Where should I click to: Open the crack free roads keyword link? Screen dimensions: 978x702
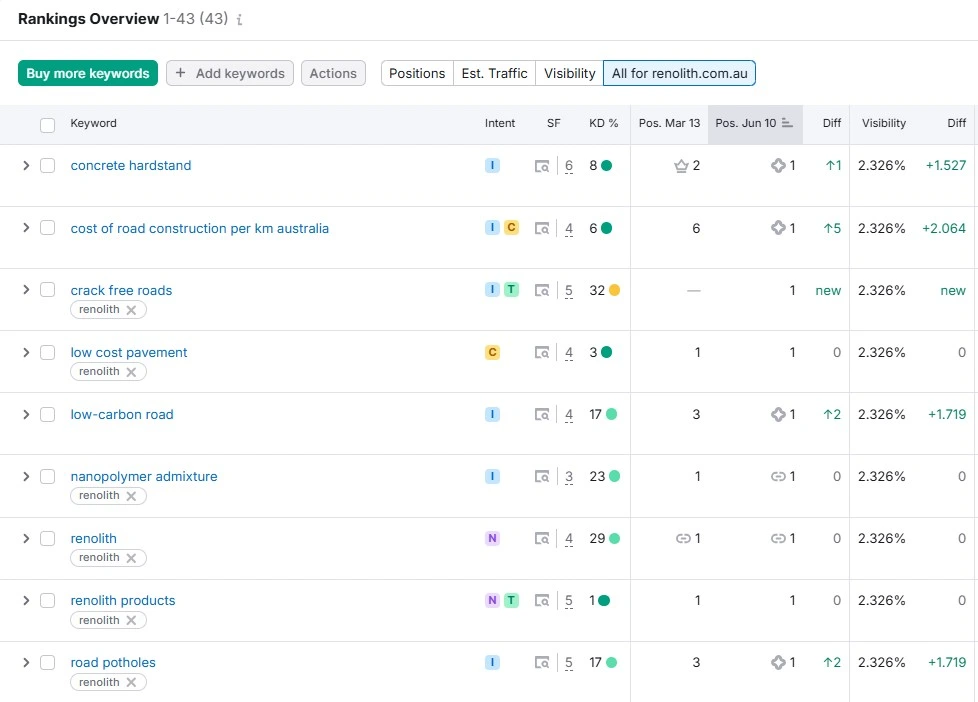tap(121, 290)
